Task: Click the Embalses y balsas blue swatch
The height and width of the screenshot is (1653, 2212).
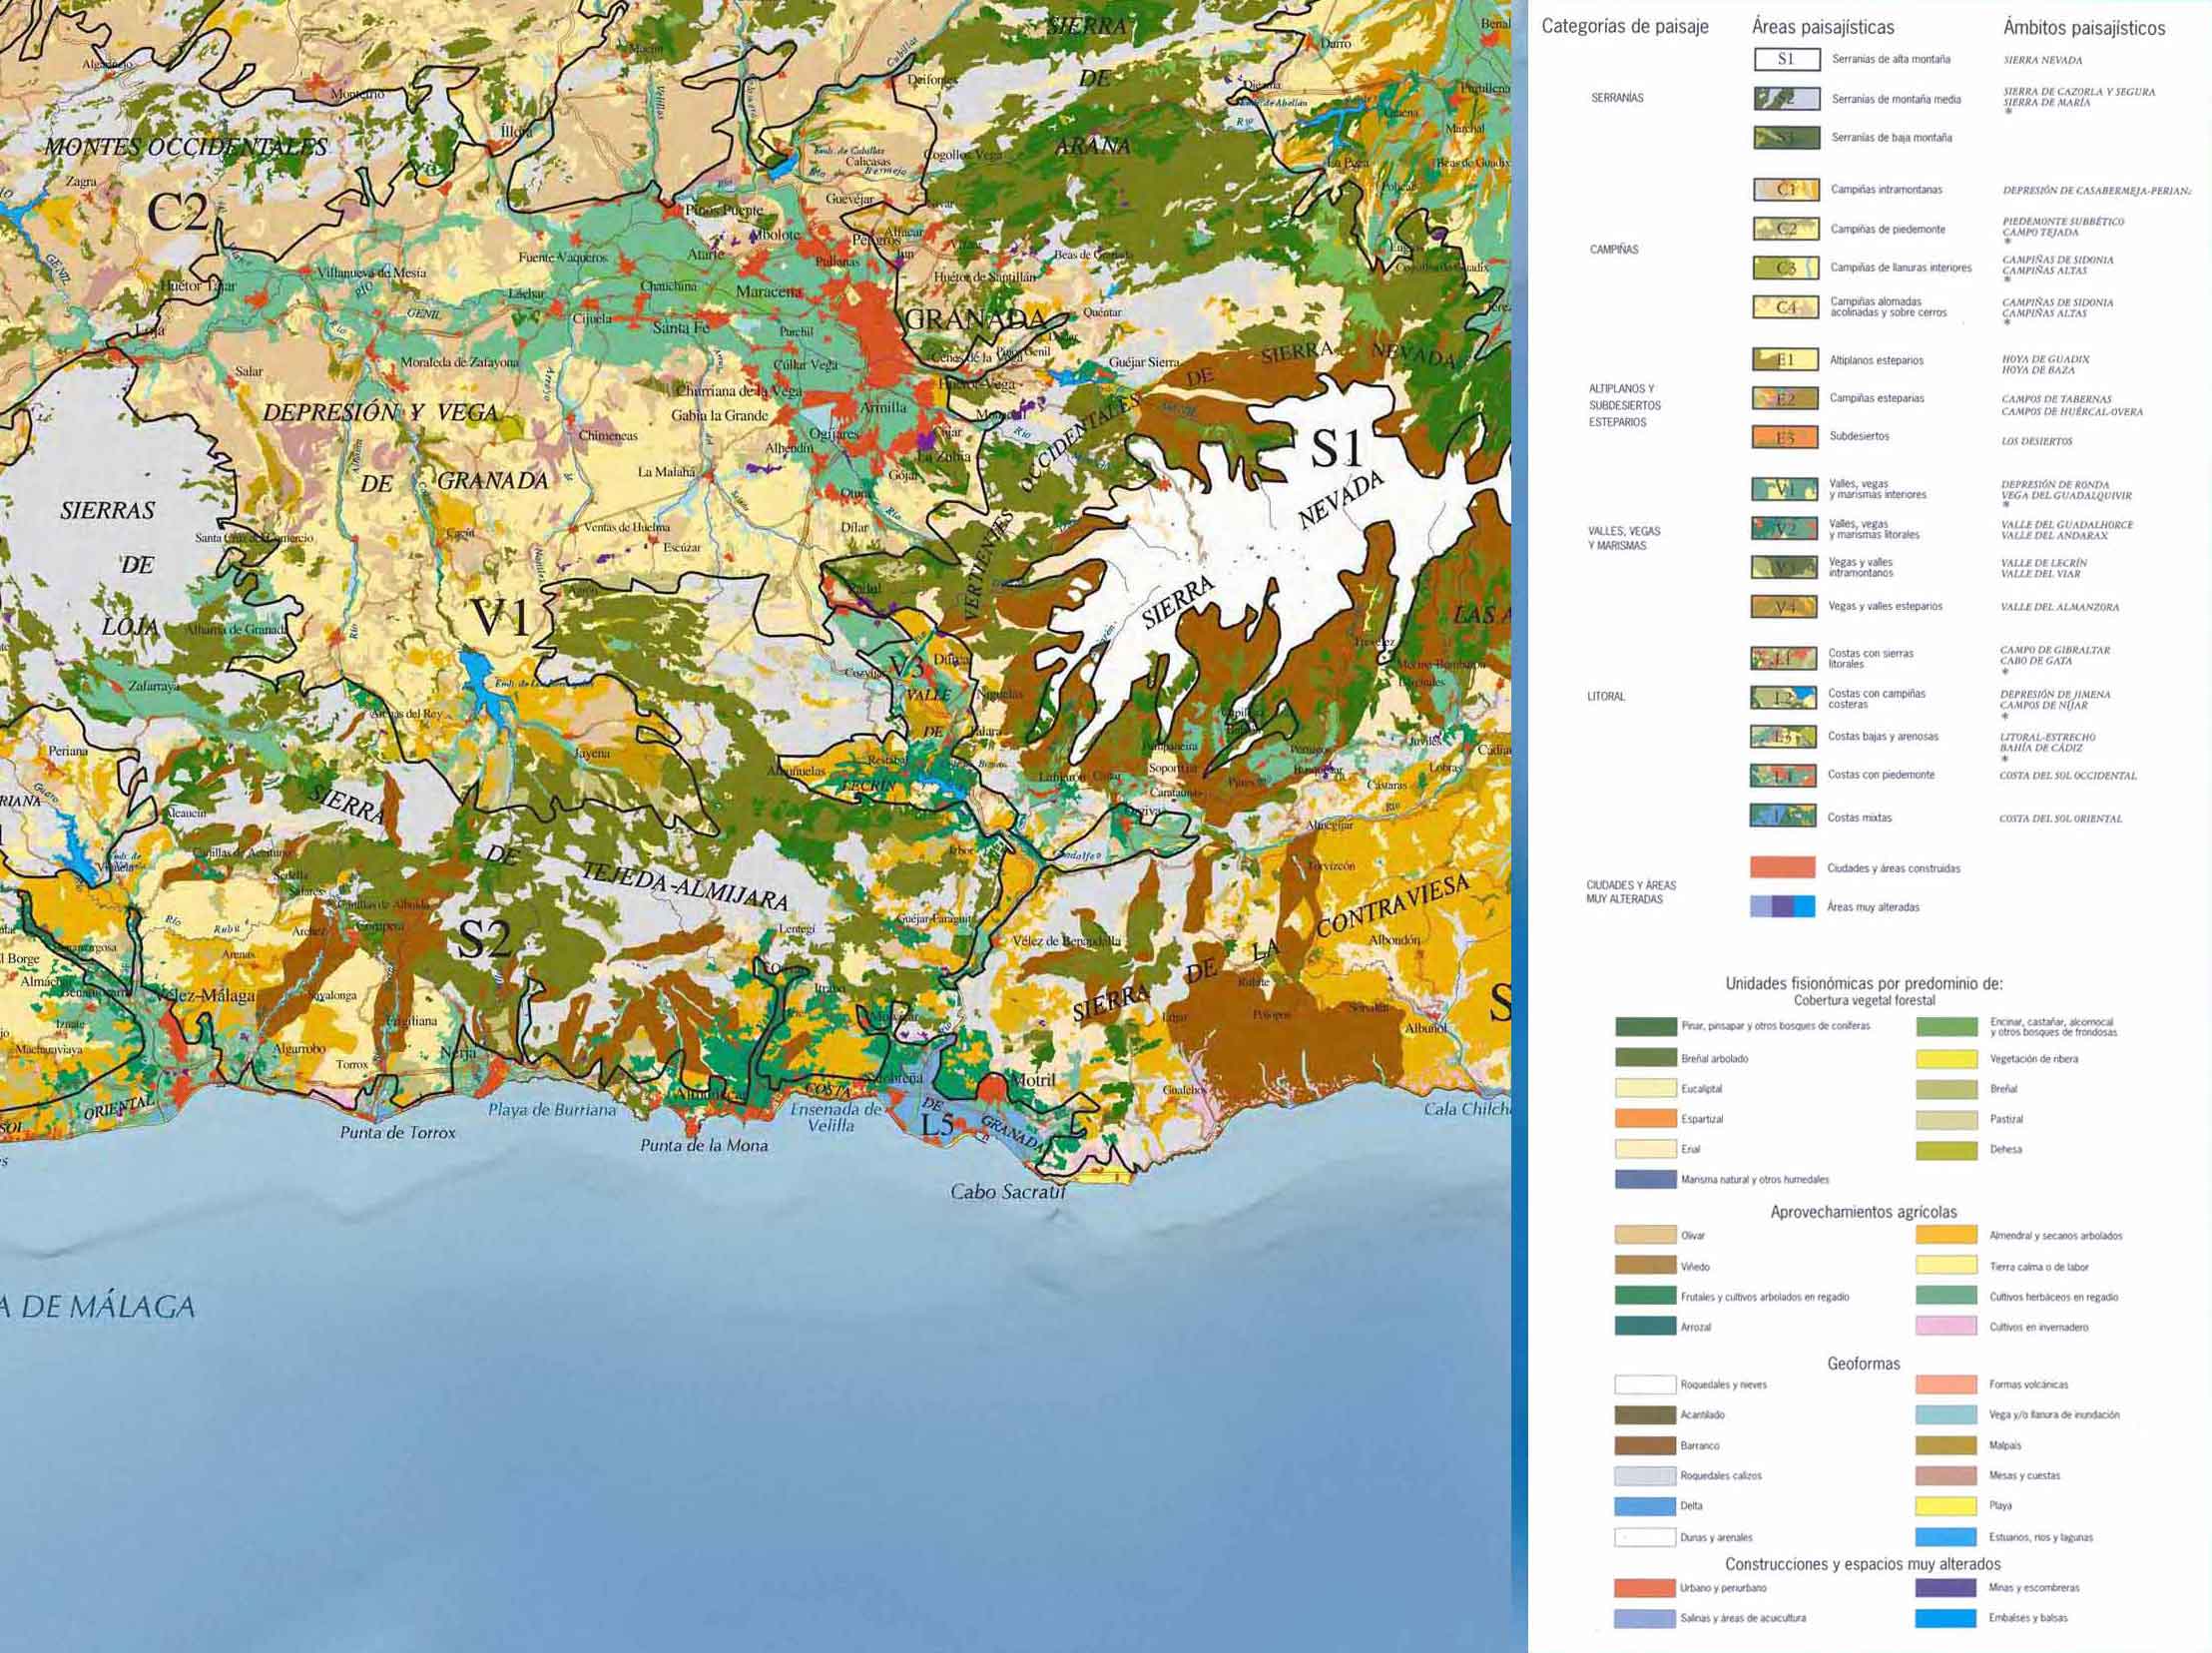Action: click(x=1946, y=1617)
